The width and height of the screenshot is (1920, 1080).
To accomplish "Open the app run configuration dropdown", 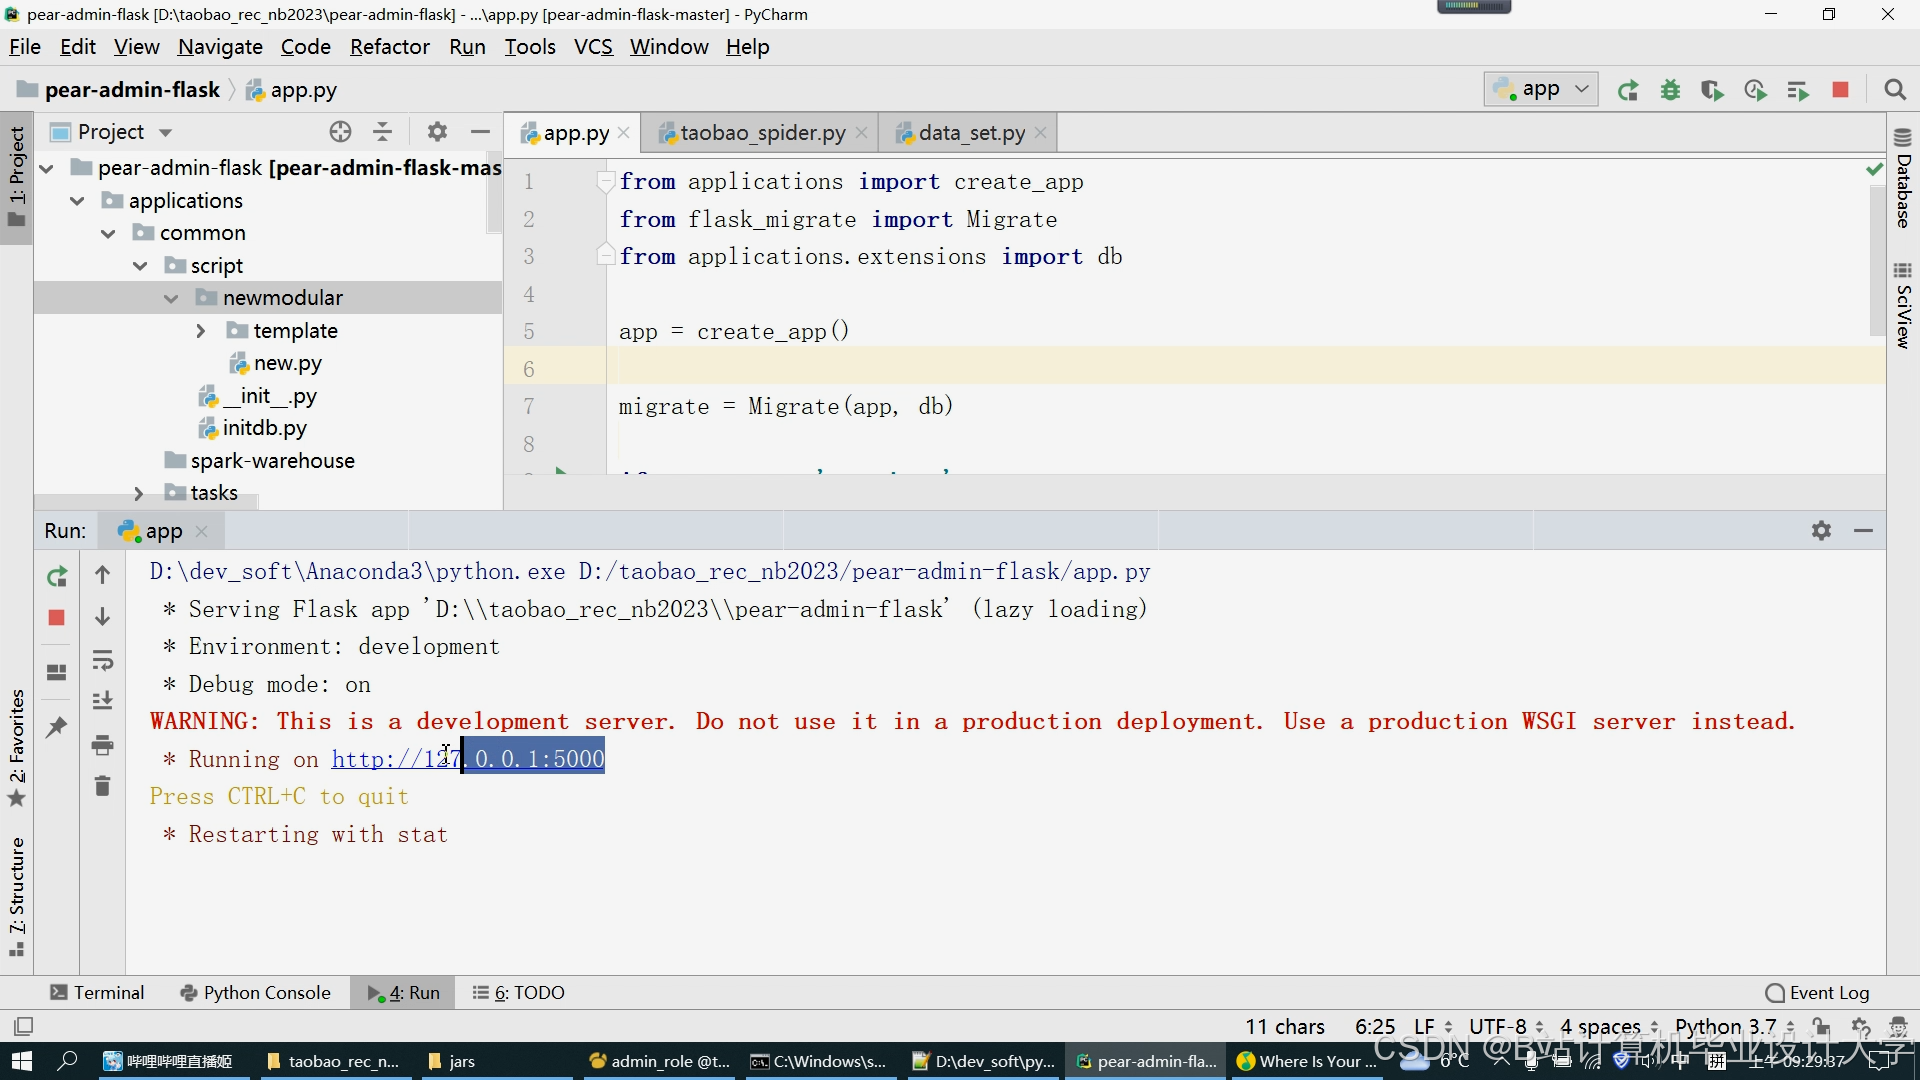I will pos(1540,89).
